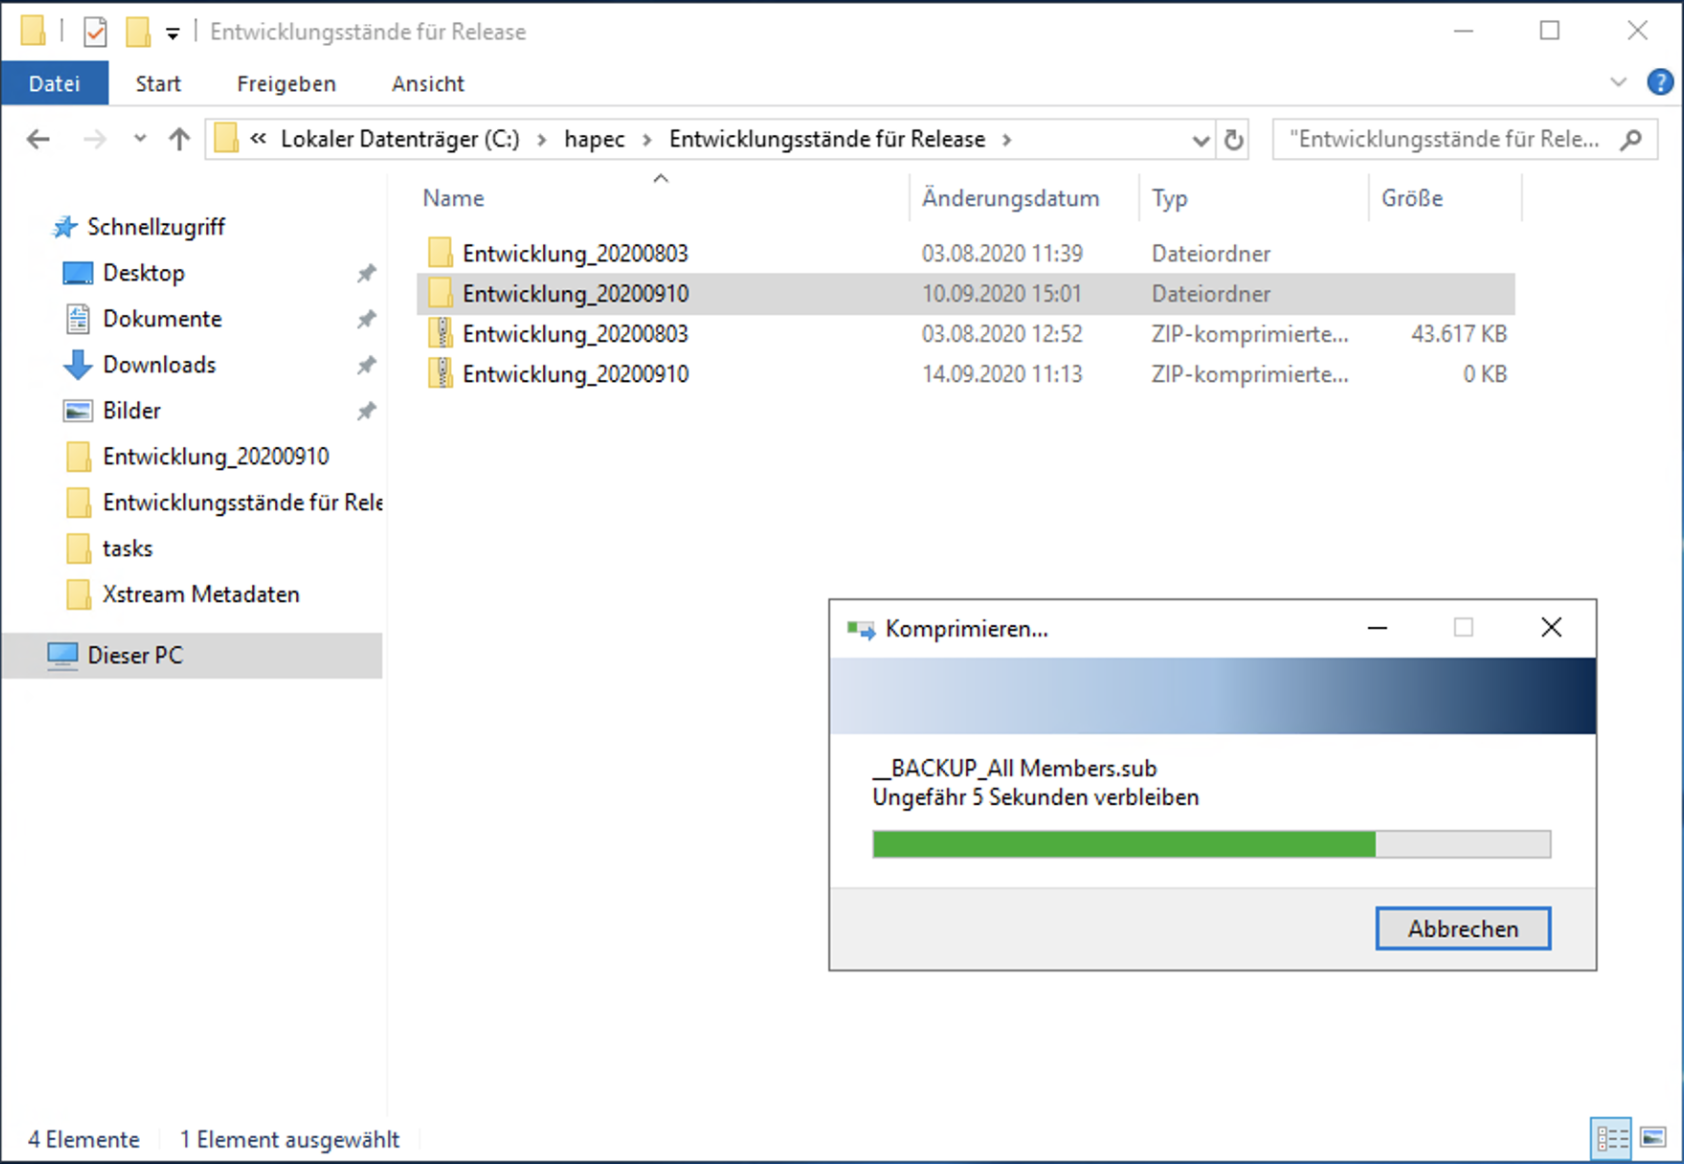Image resolution: width=1684 pixels, height=1164 pixels.
Task: Sort files by Änderungsdatum column
Action: [1010, 198]
